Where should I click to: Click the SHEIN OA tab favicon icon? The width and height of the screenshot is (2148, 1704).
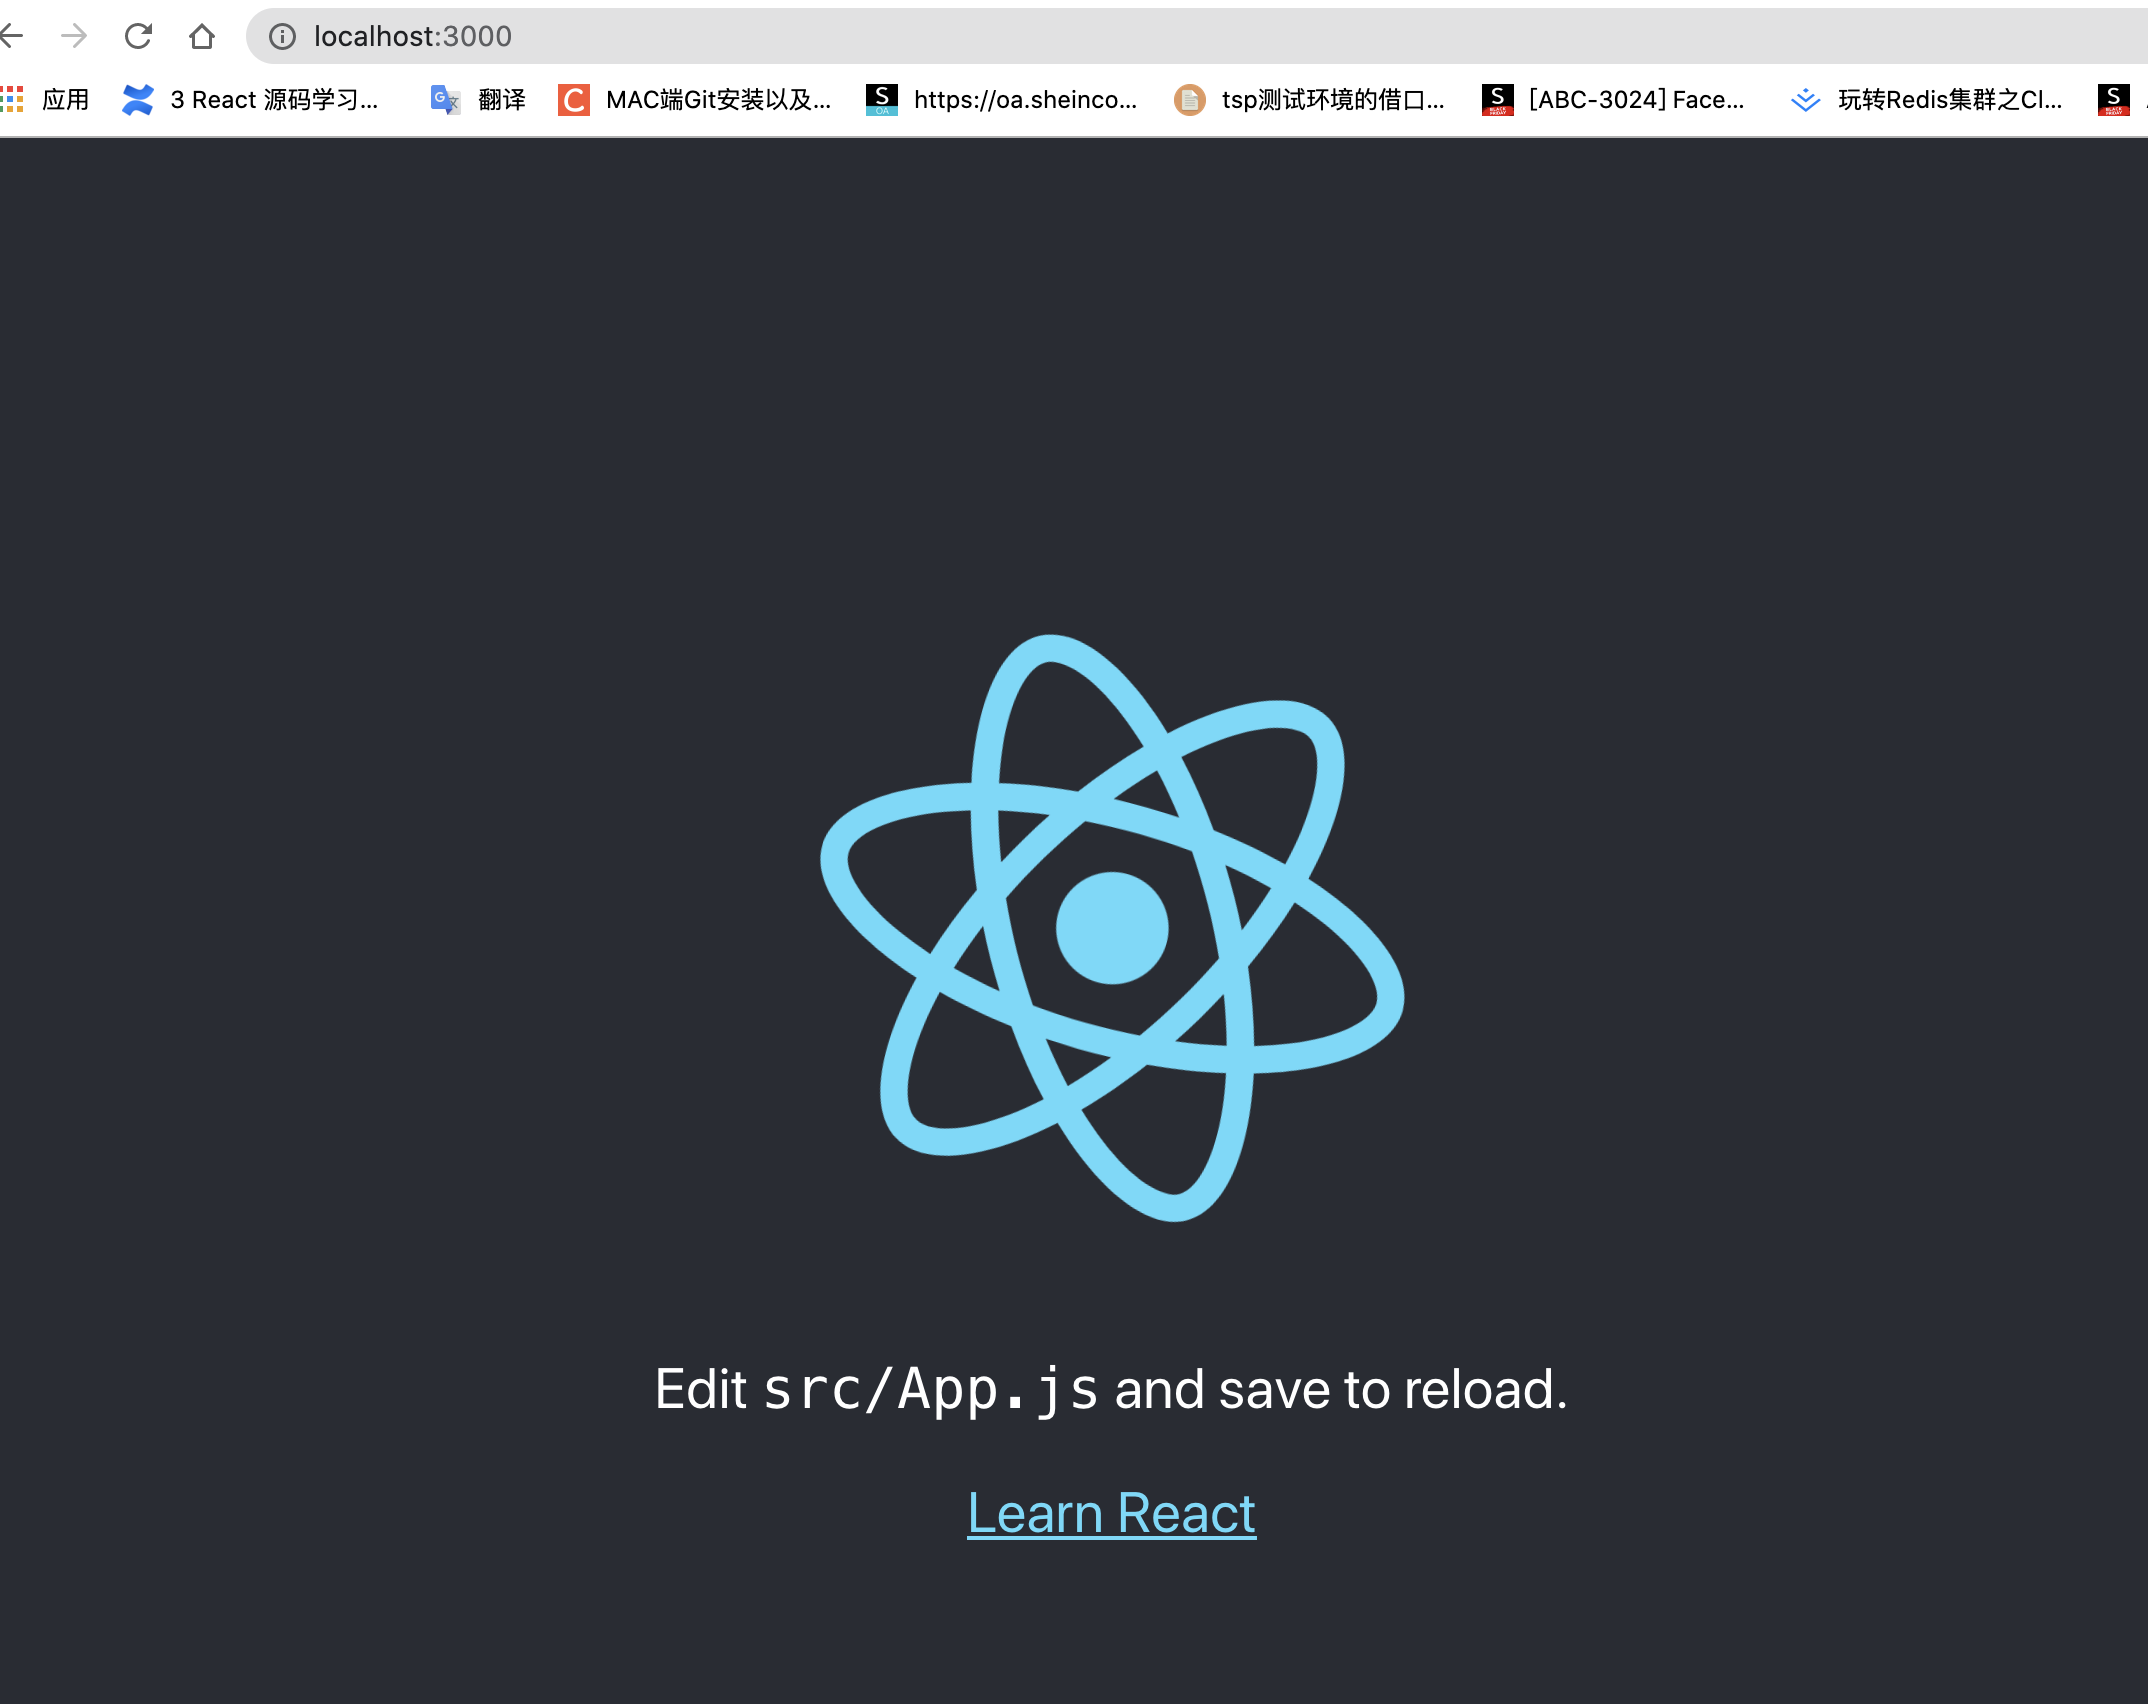(x=882, y=99)
